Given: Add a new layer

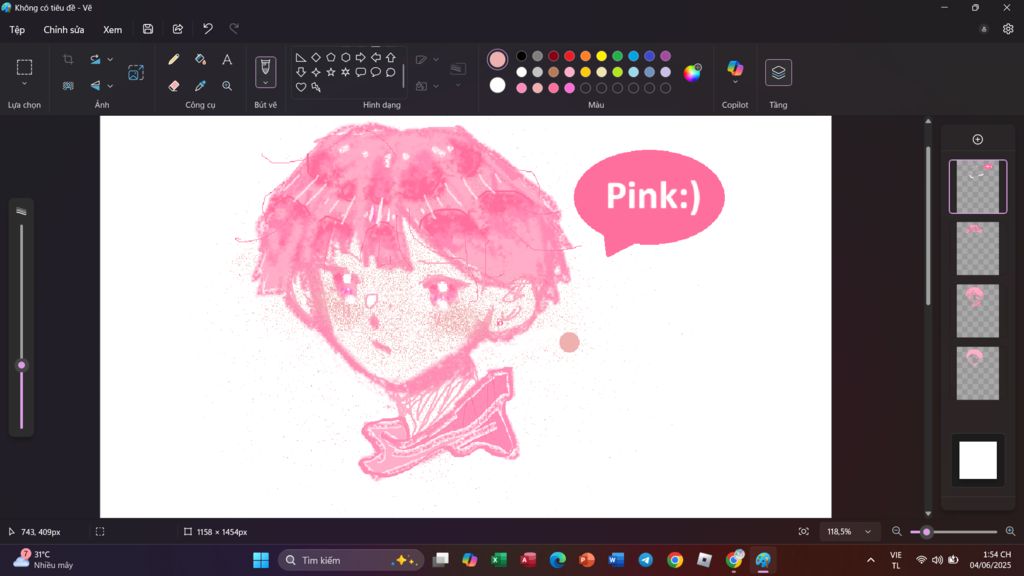Looking at the screenshot, I should pos(978,139).
